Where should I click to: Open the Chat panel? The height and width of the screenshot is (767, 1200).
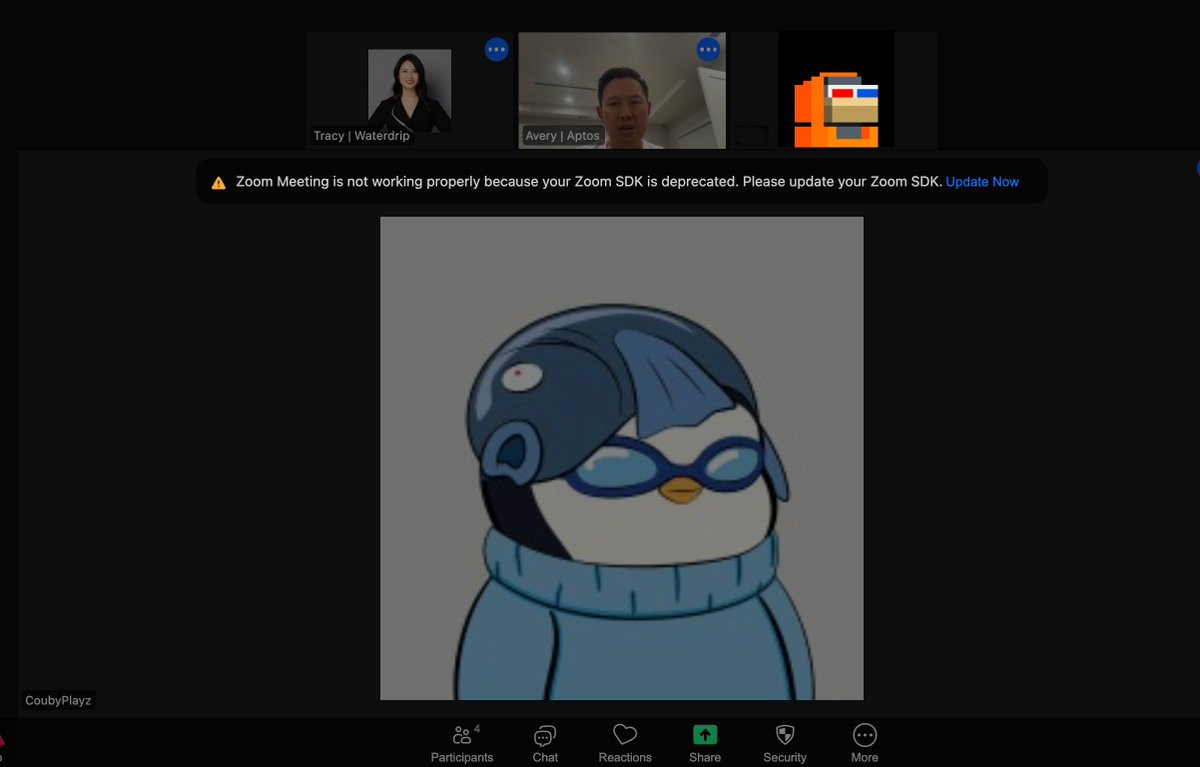545,744
